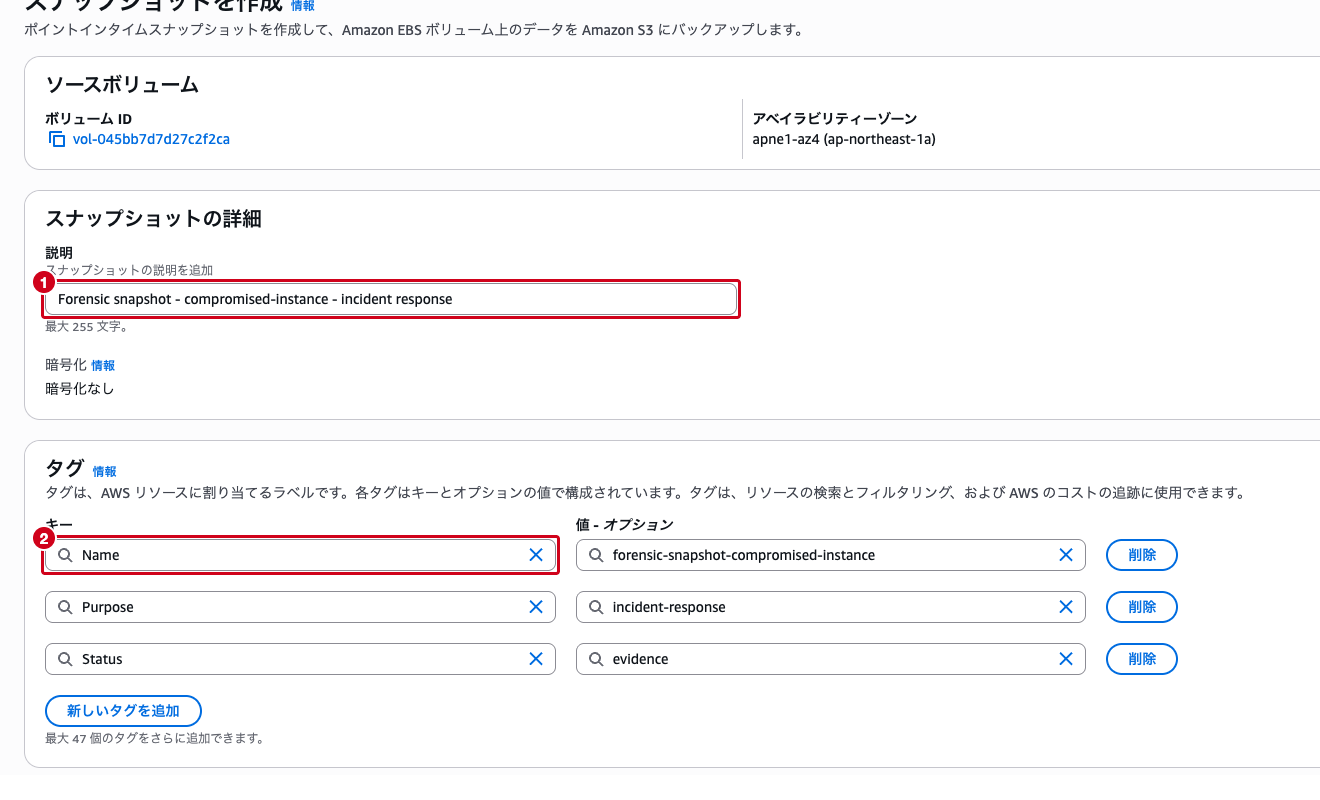Copy the volume ID with the copy icon
This screenshot has width=1320, height=800.
57,139
